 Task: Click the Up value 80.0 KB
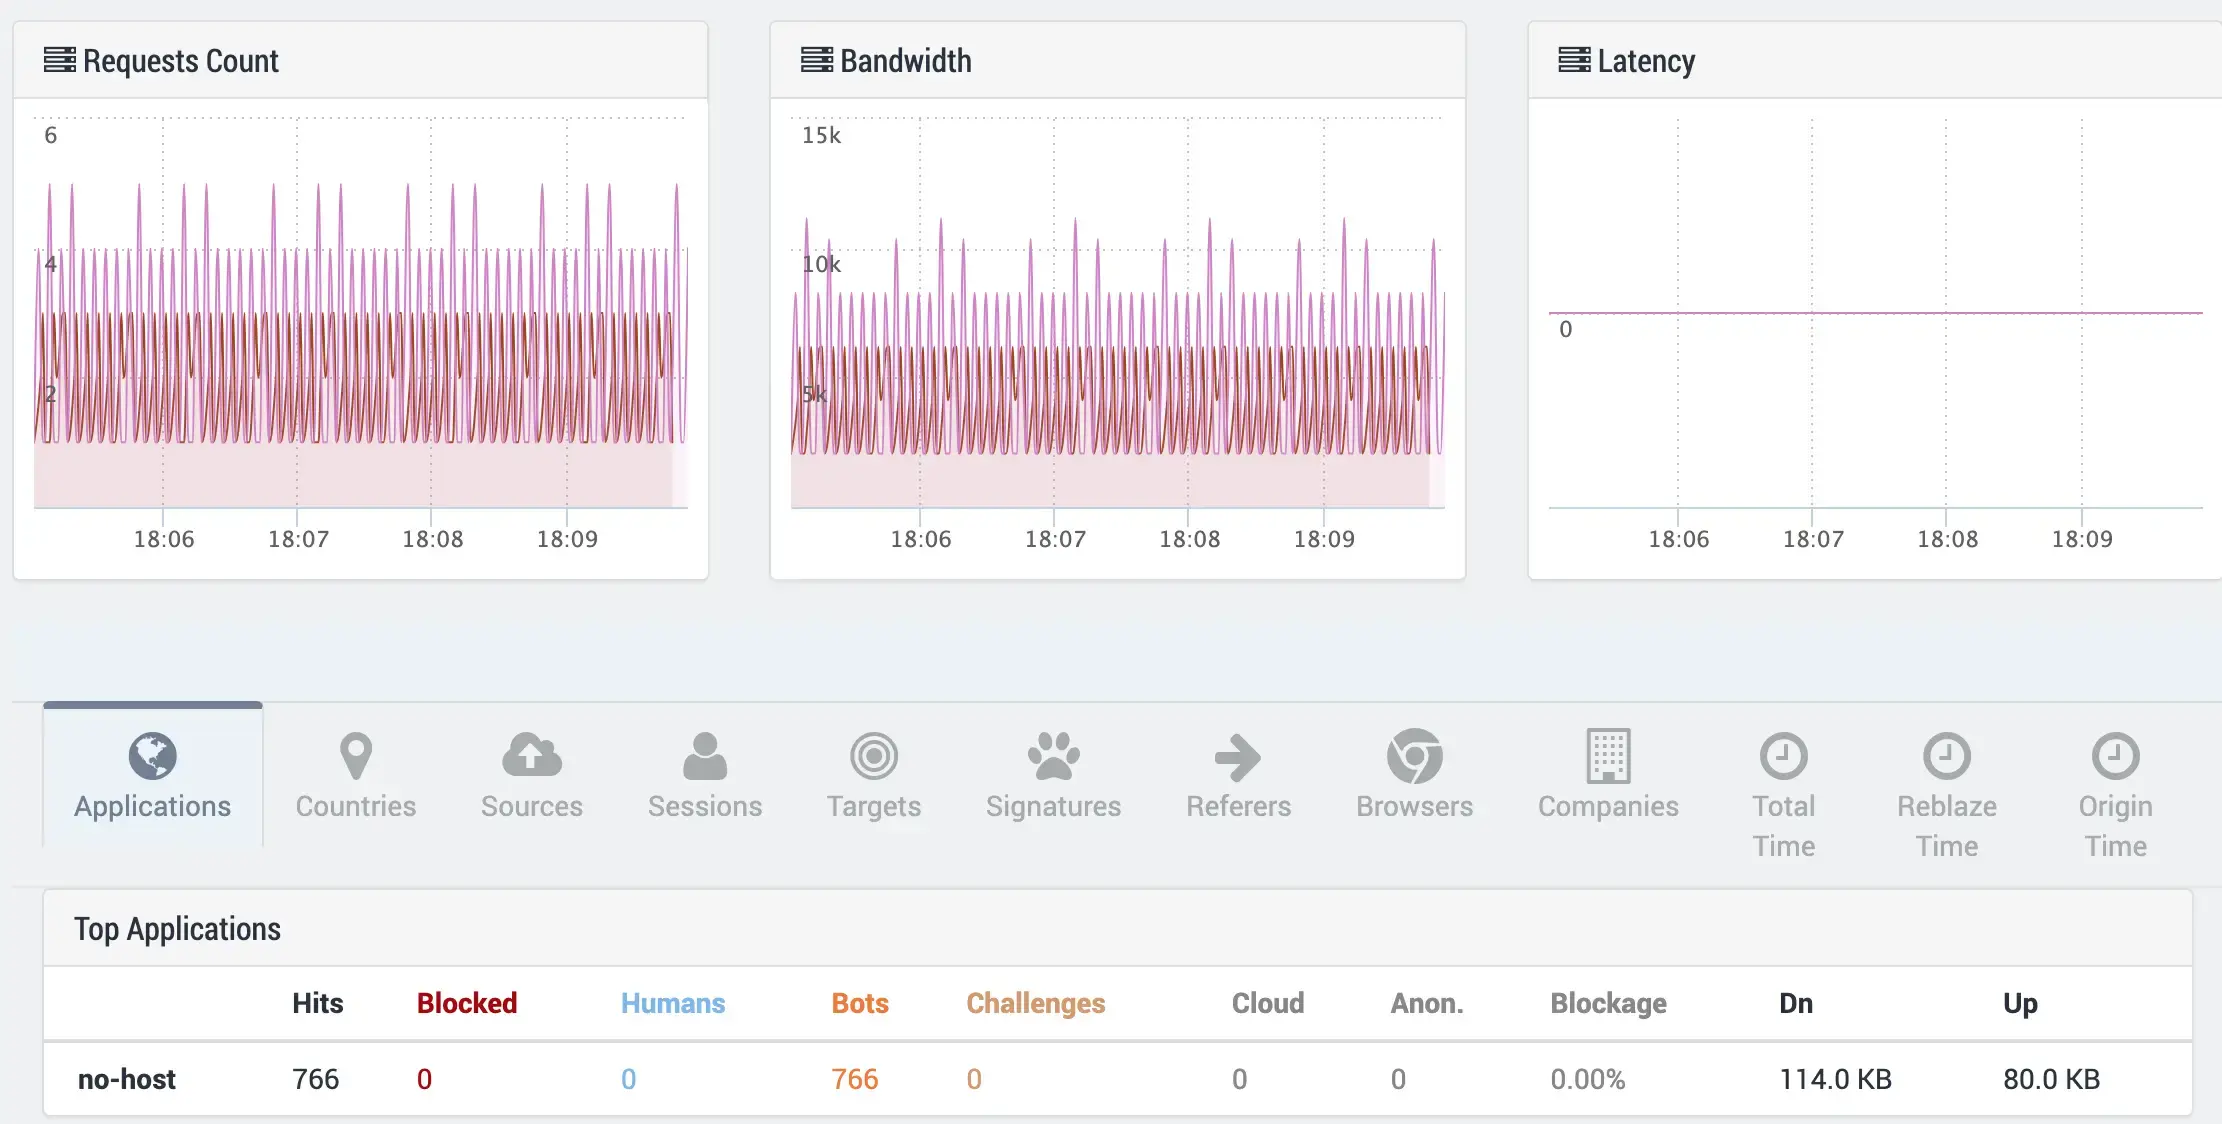click(2051, 1079)
